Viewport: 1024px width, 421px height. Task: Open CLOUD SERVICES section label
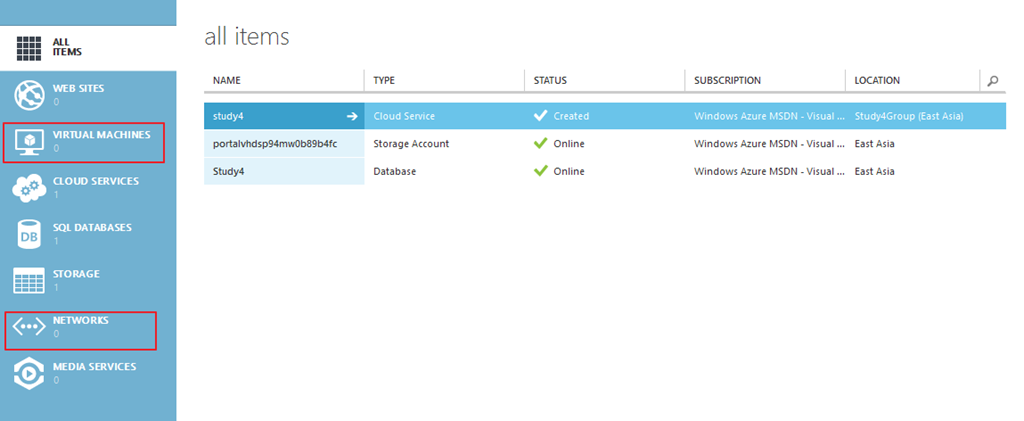tap(96, 181)
